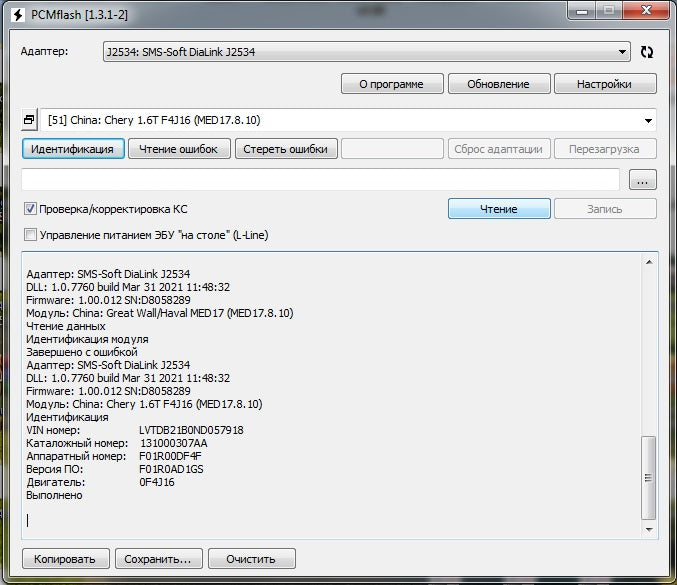Click the refresh adapters icon
Image resolution: width=677 pixels, height=585 pixels.
(x=646, y=52)
